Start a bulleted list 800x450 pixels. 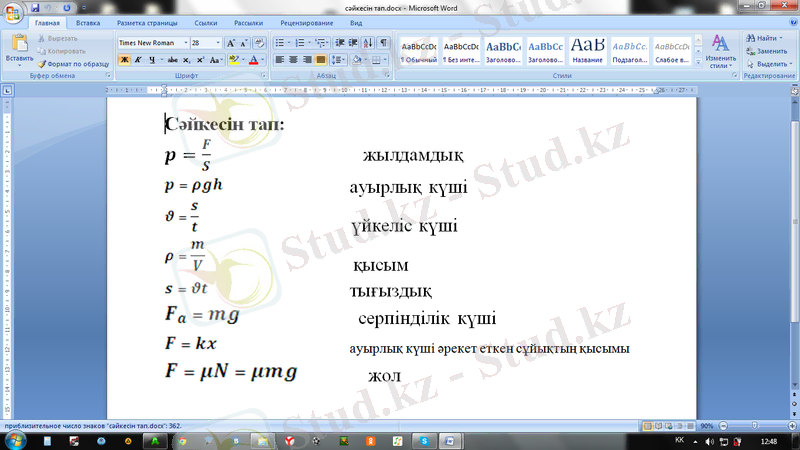click(x=280, y=44)
